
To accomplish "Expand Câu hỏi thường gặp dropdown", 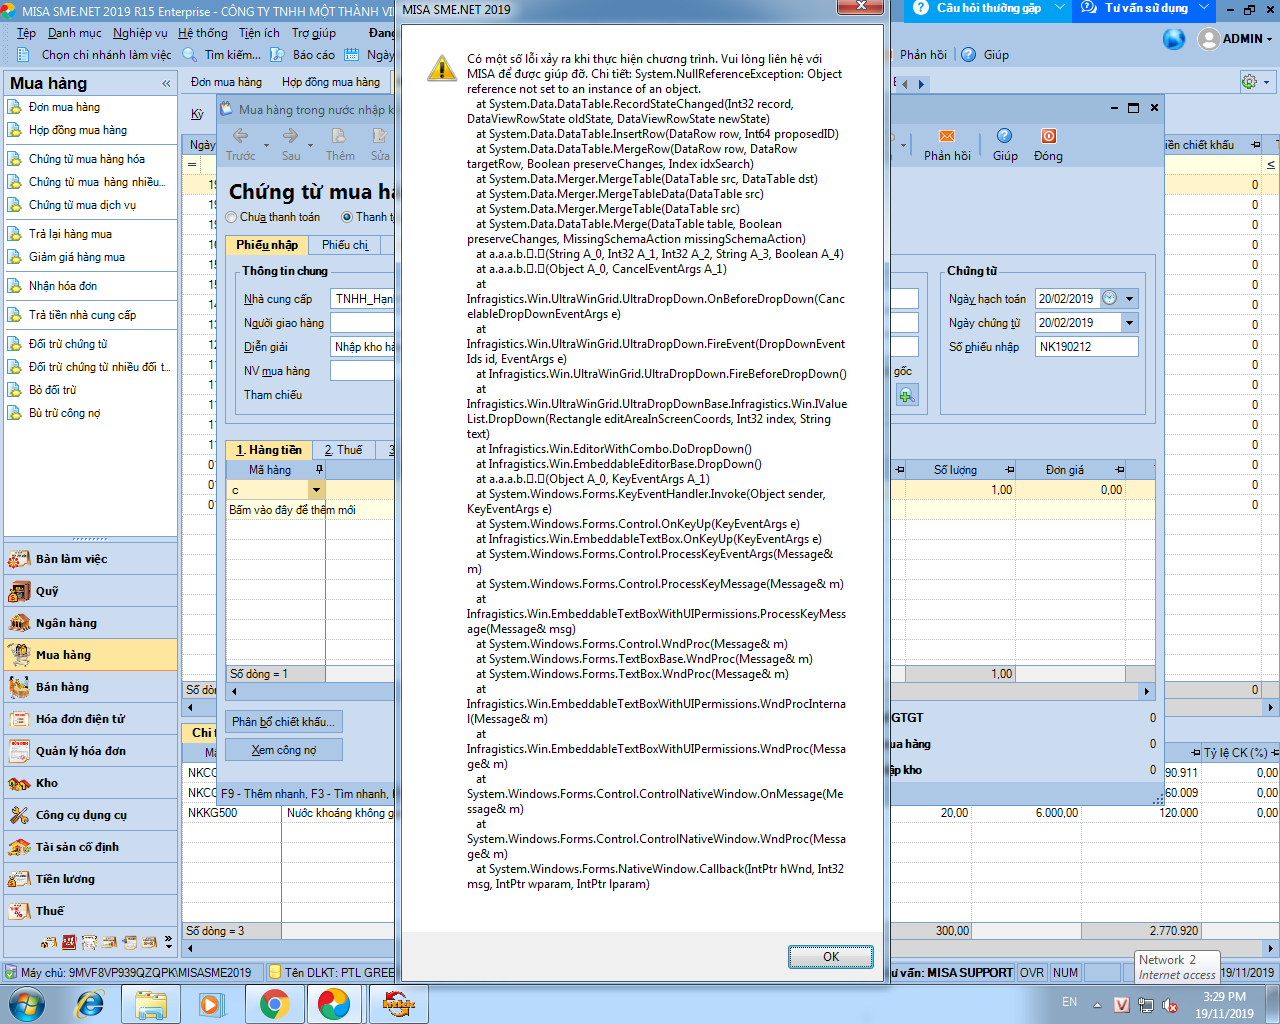I will [1060, 8].
